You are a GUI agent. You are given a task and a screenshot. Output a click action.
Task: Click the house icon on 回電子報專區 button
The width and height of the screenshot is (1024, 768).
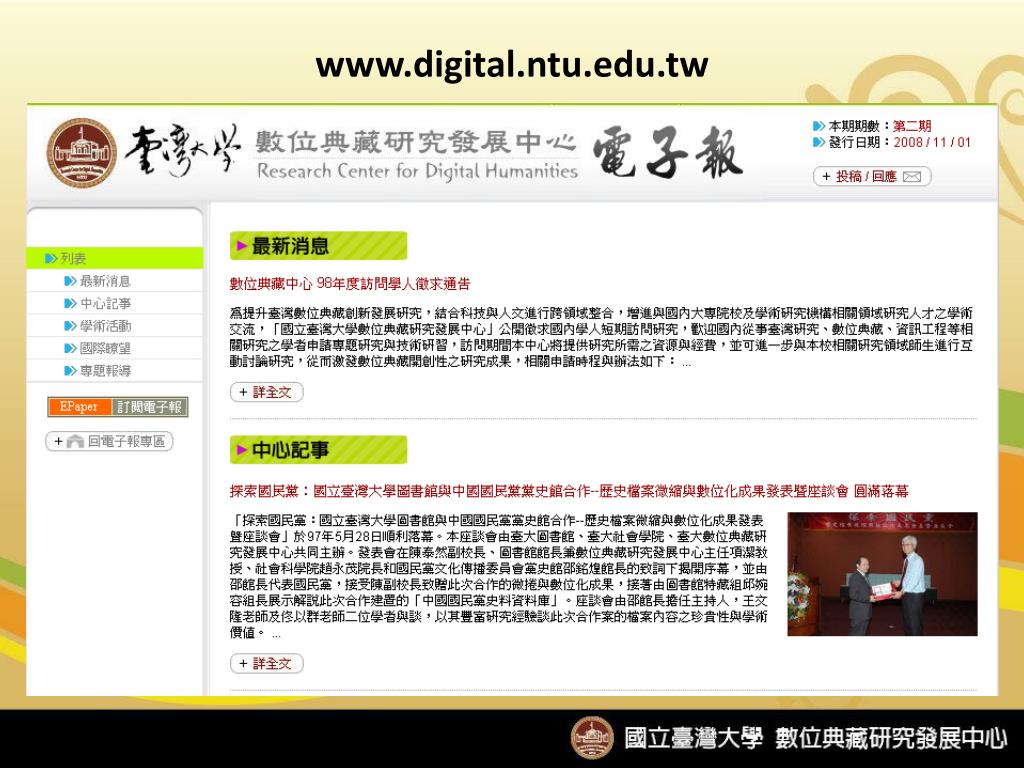[x=76, y=442]
